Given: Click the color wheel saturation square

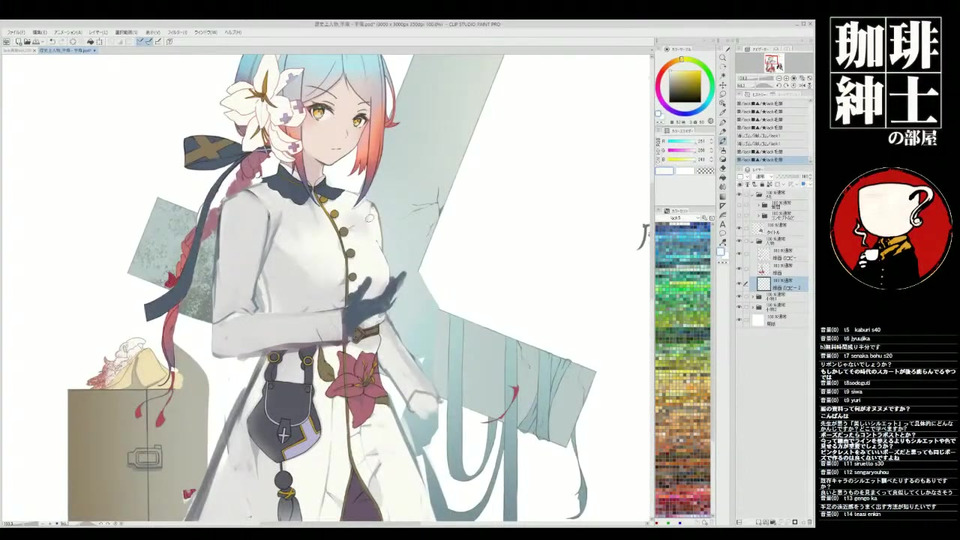Looking at the screenshot, I should coord(684,86).
